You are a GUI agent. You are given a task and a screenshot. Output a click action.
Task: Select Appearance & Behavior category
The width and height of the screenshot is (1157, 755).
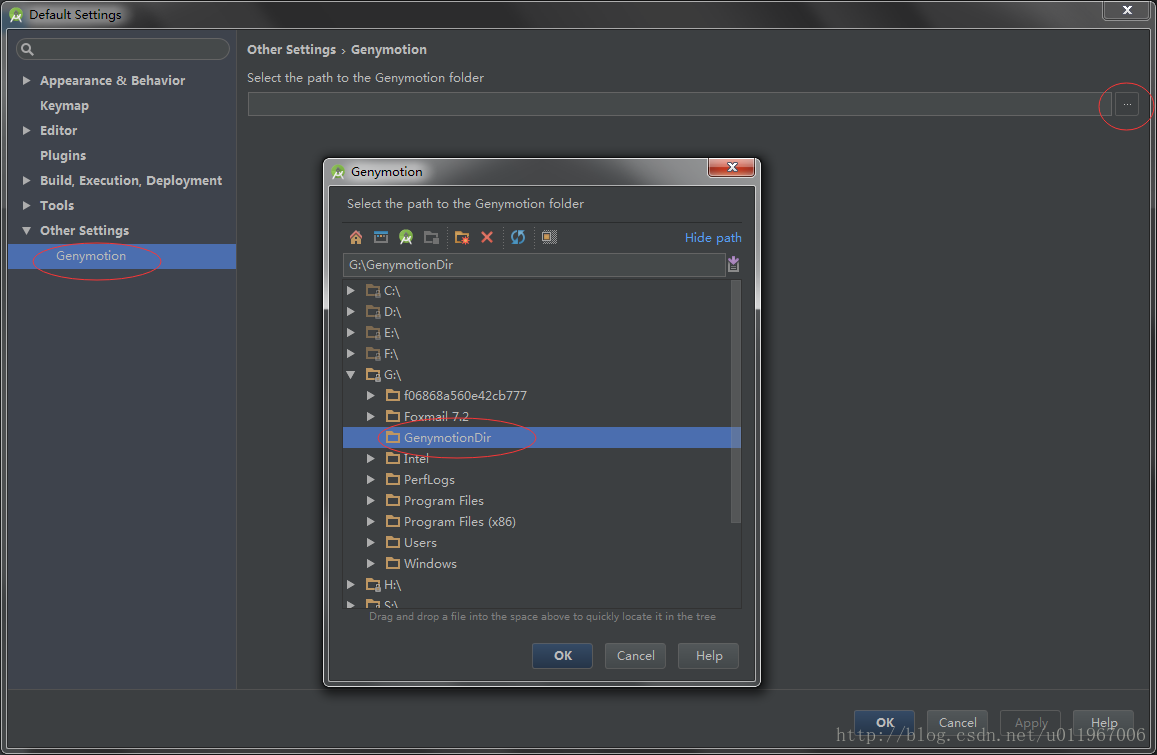click(x=112, y=80)
